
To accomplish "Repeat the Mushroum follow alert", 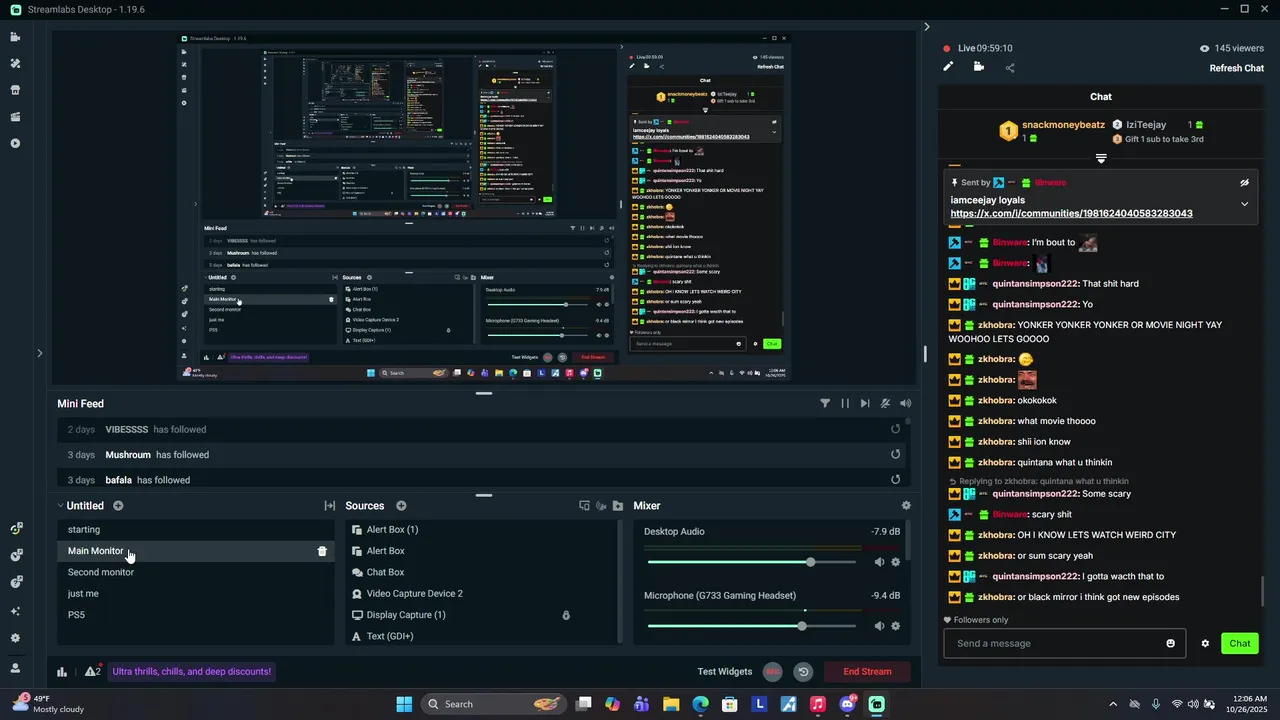I will (x=896, y=454).
